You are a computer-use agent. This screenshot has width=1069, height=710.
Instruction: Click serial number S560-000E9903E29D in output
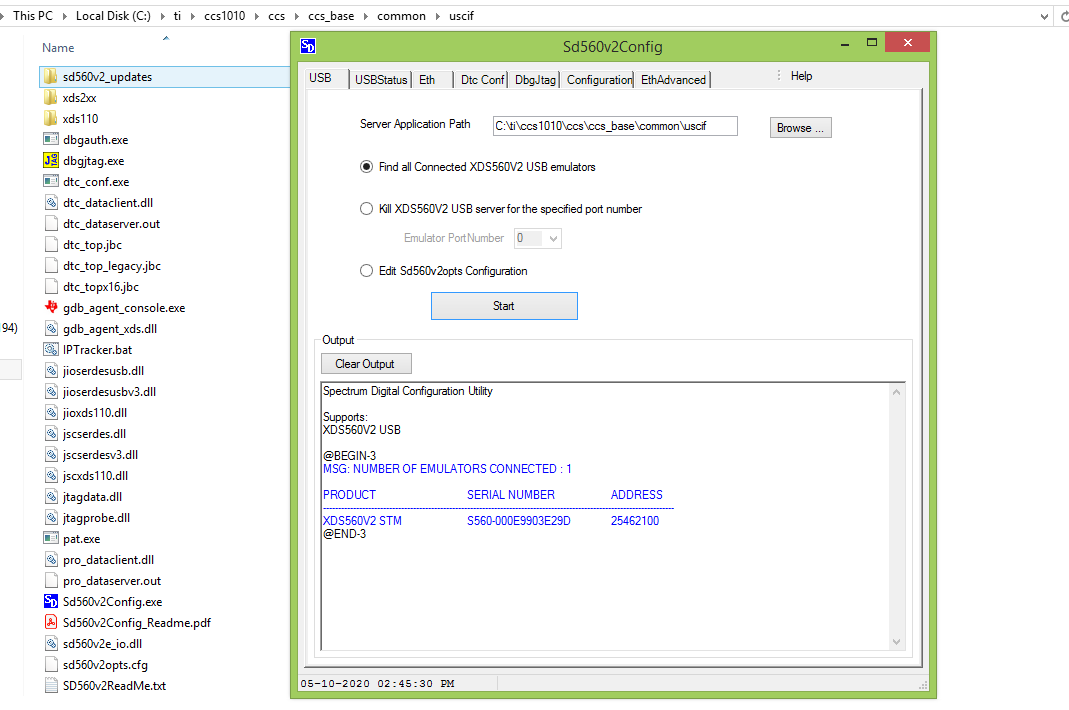pyautogui.click(x=519, y=521)
